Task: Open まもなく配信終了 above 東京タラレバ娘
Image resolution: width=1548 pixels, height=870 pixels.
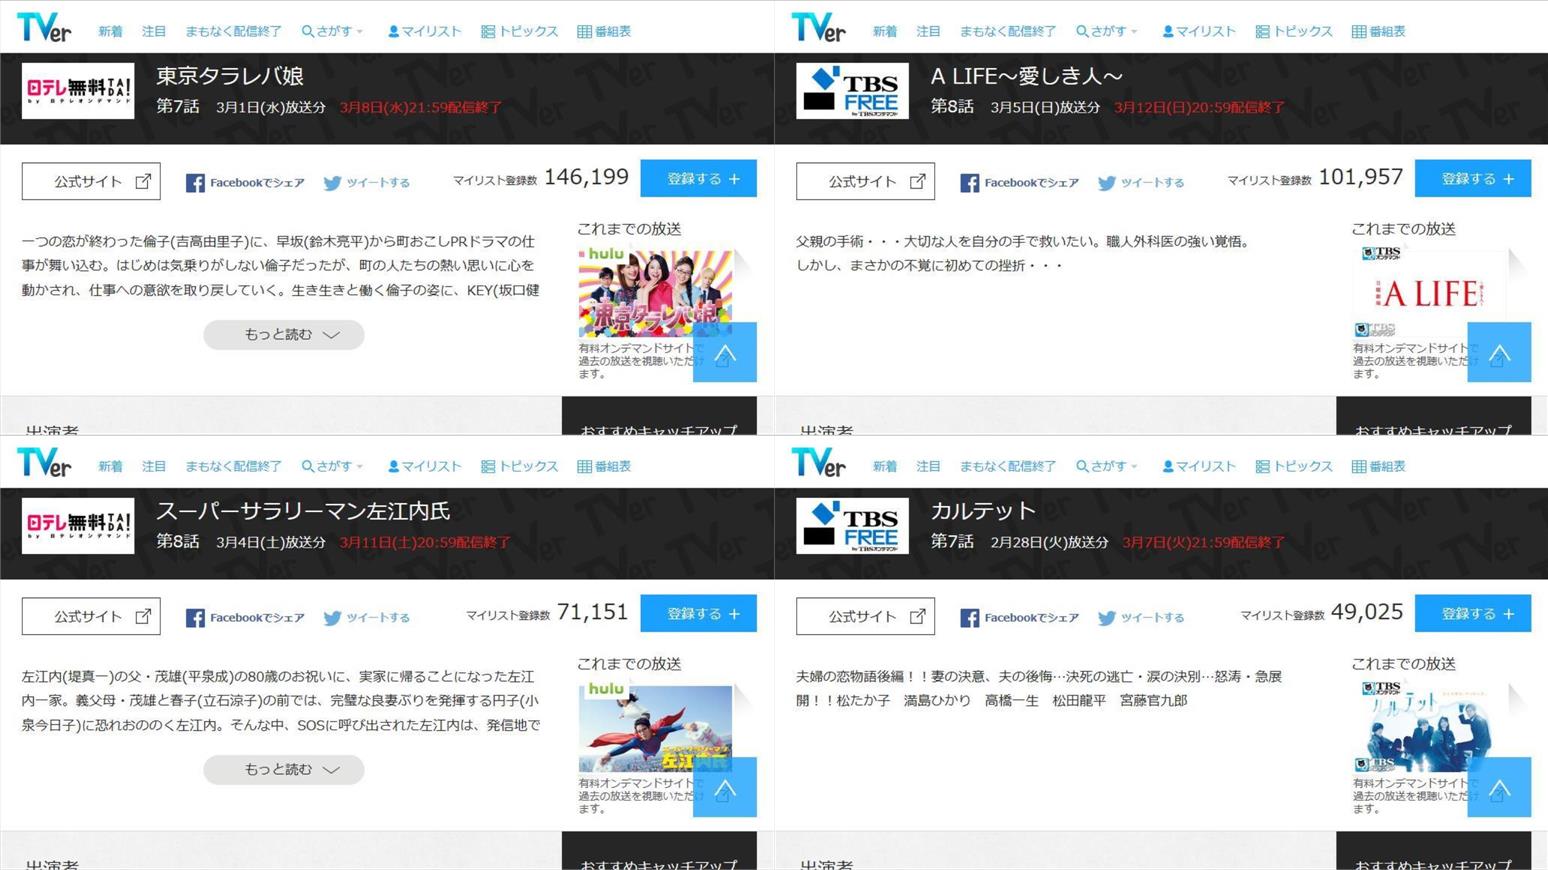Action: click(233, 31)
